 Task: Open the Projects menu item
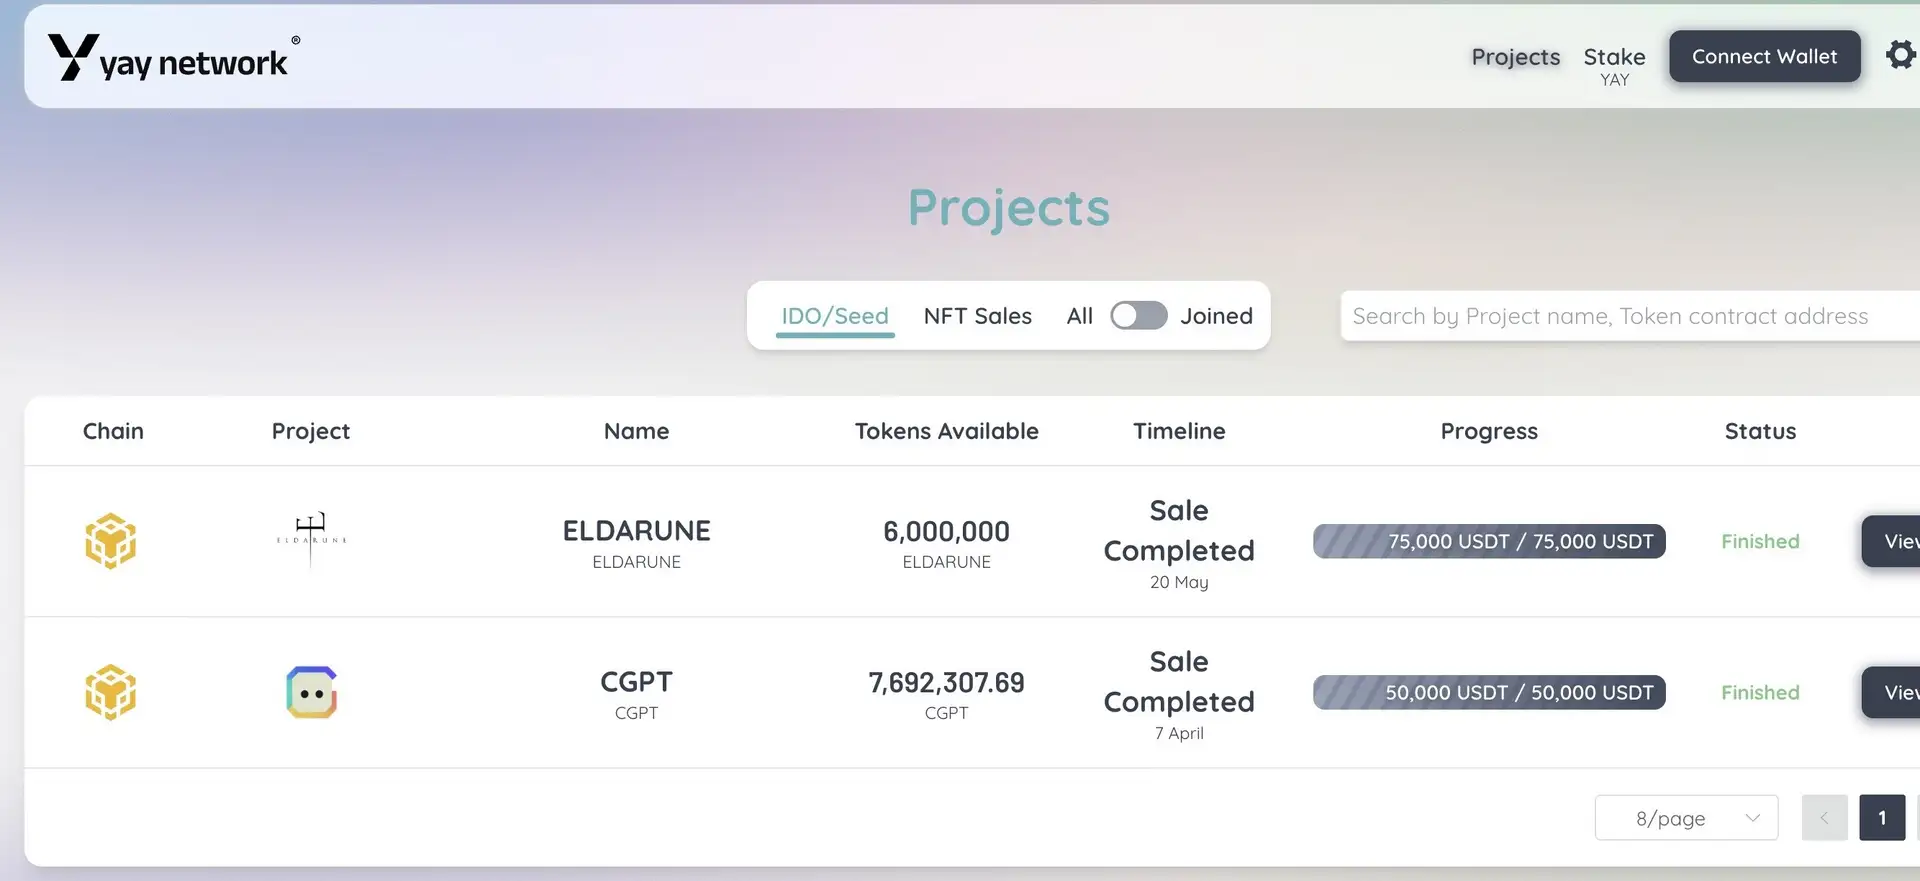tap(1515, 57)
